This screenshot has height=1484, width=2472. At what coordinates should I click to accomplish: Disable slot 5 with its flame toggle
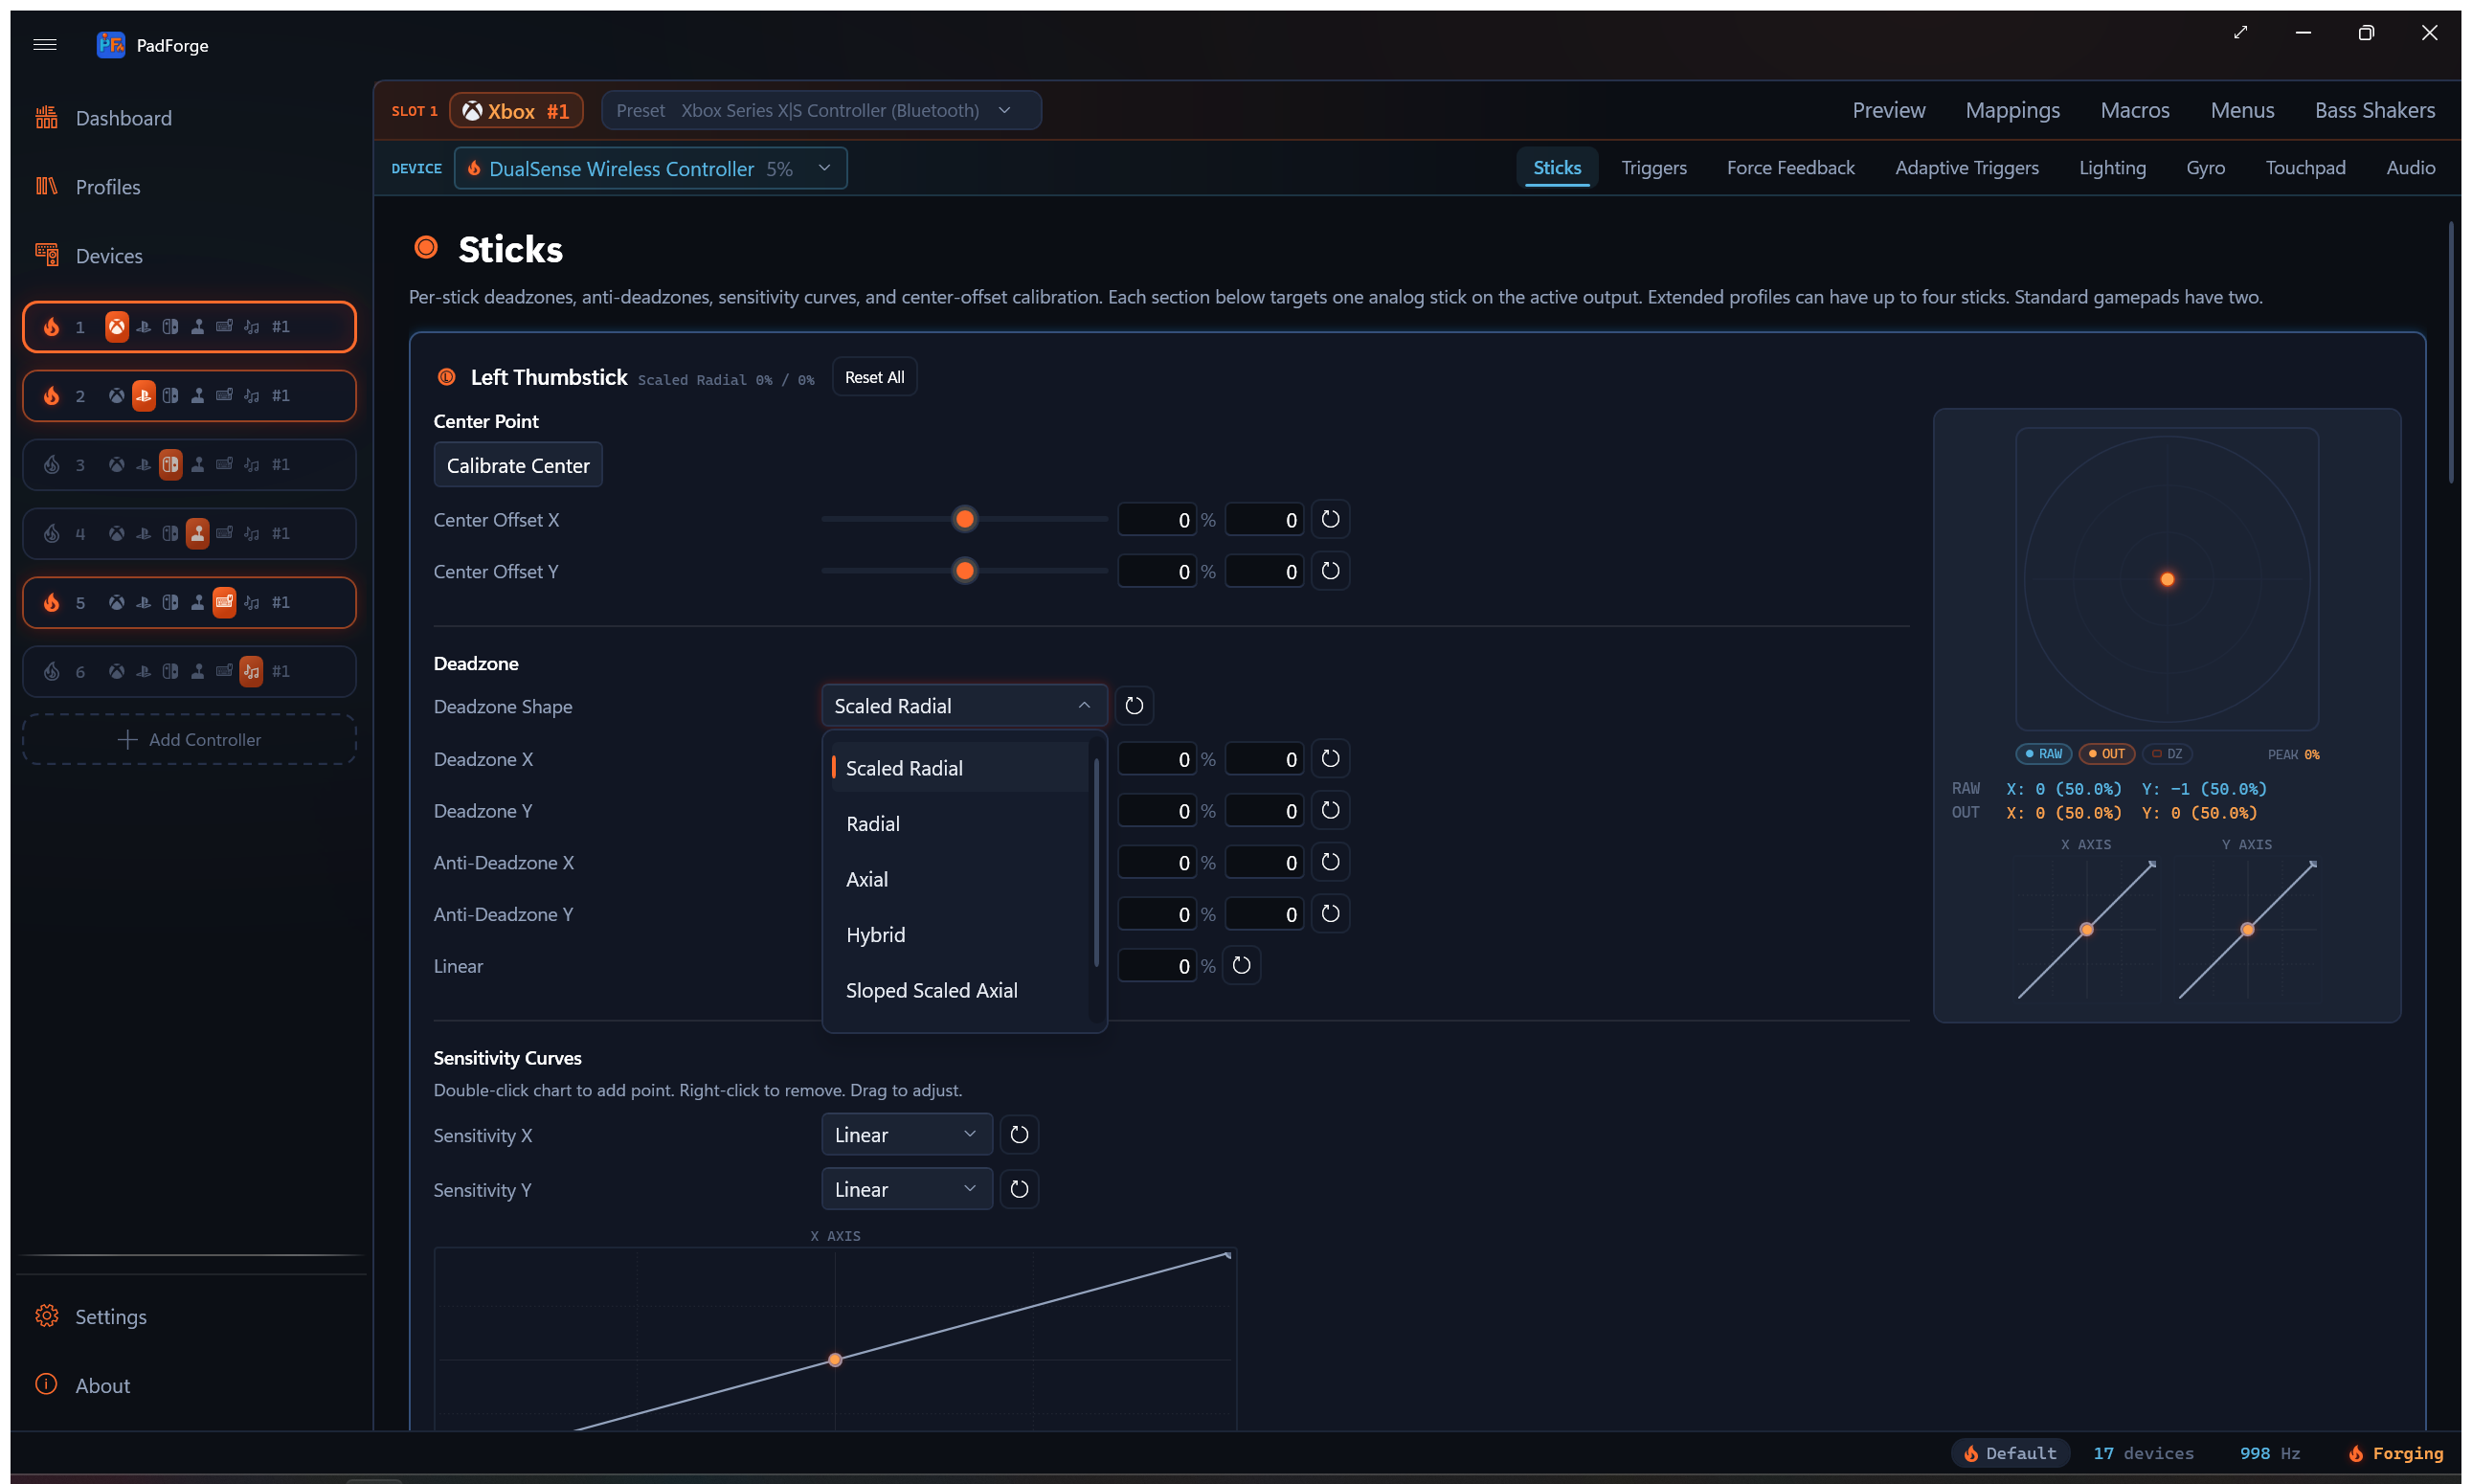point(51,603)
